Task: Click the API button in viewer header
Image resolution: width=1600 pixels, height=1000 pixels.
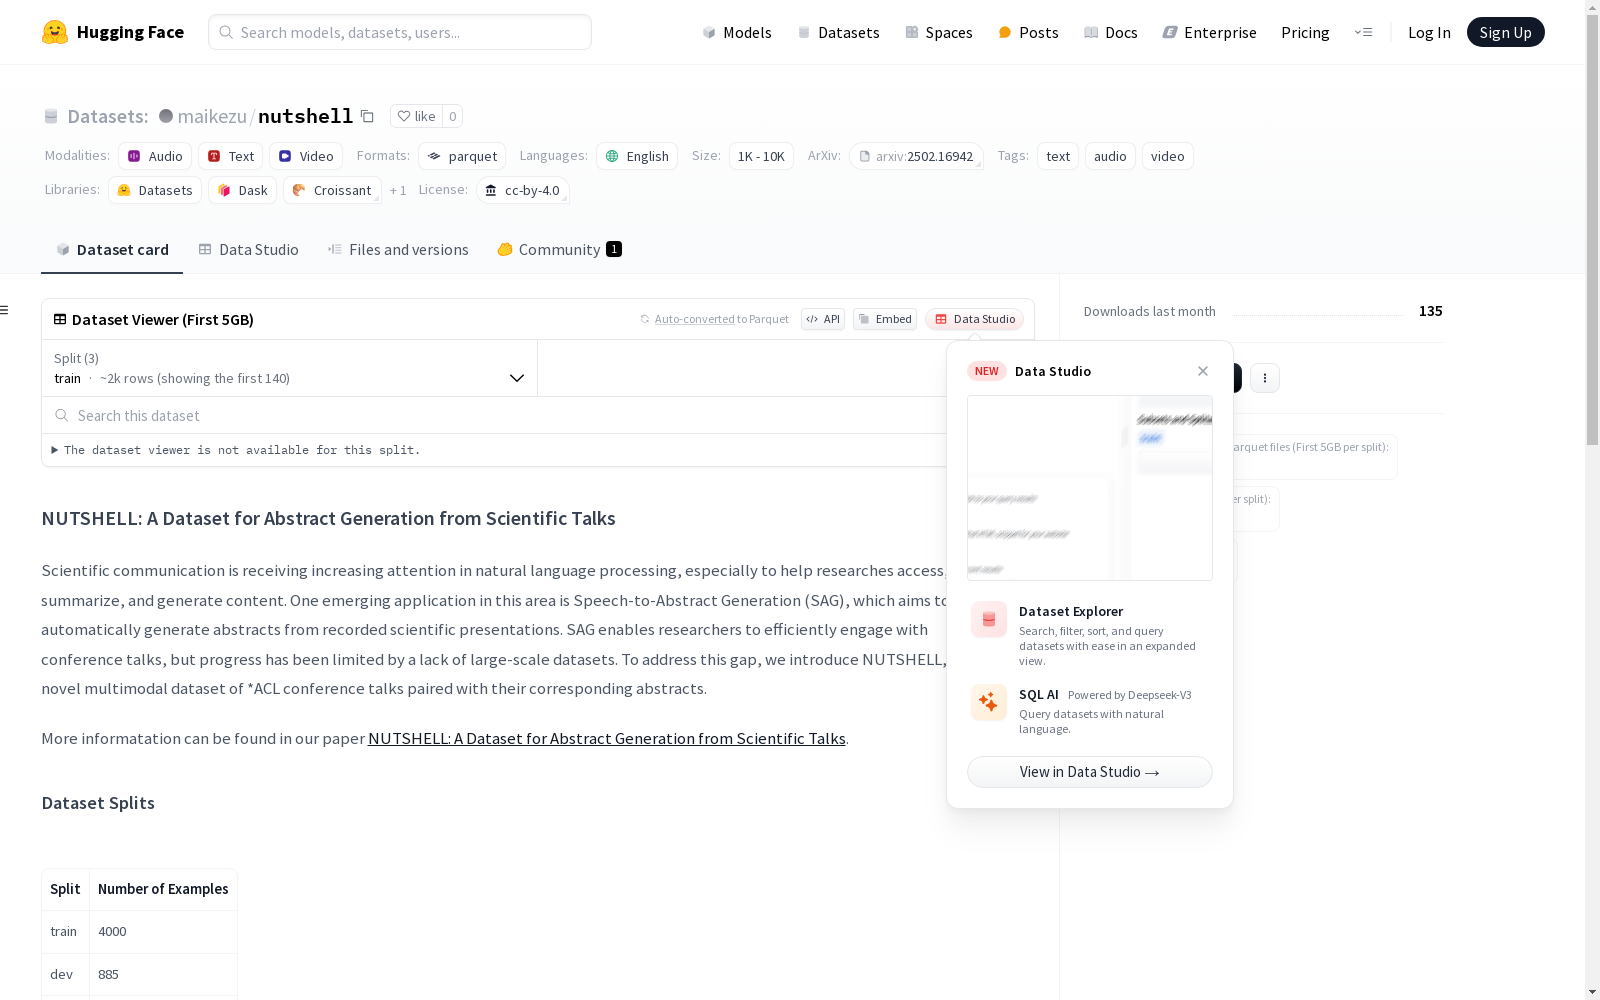Action: pyautogui.click(x=823, y=319)
